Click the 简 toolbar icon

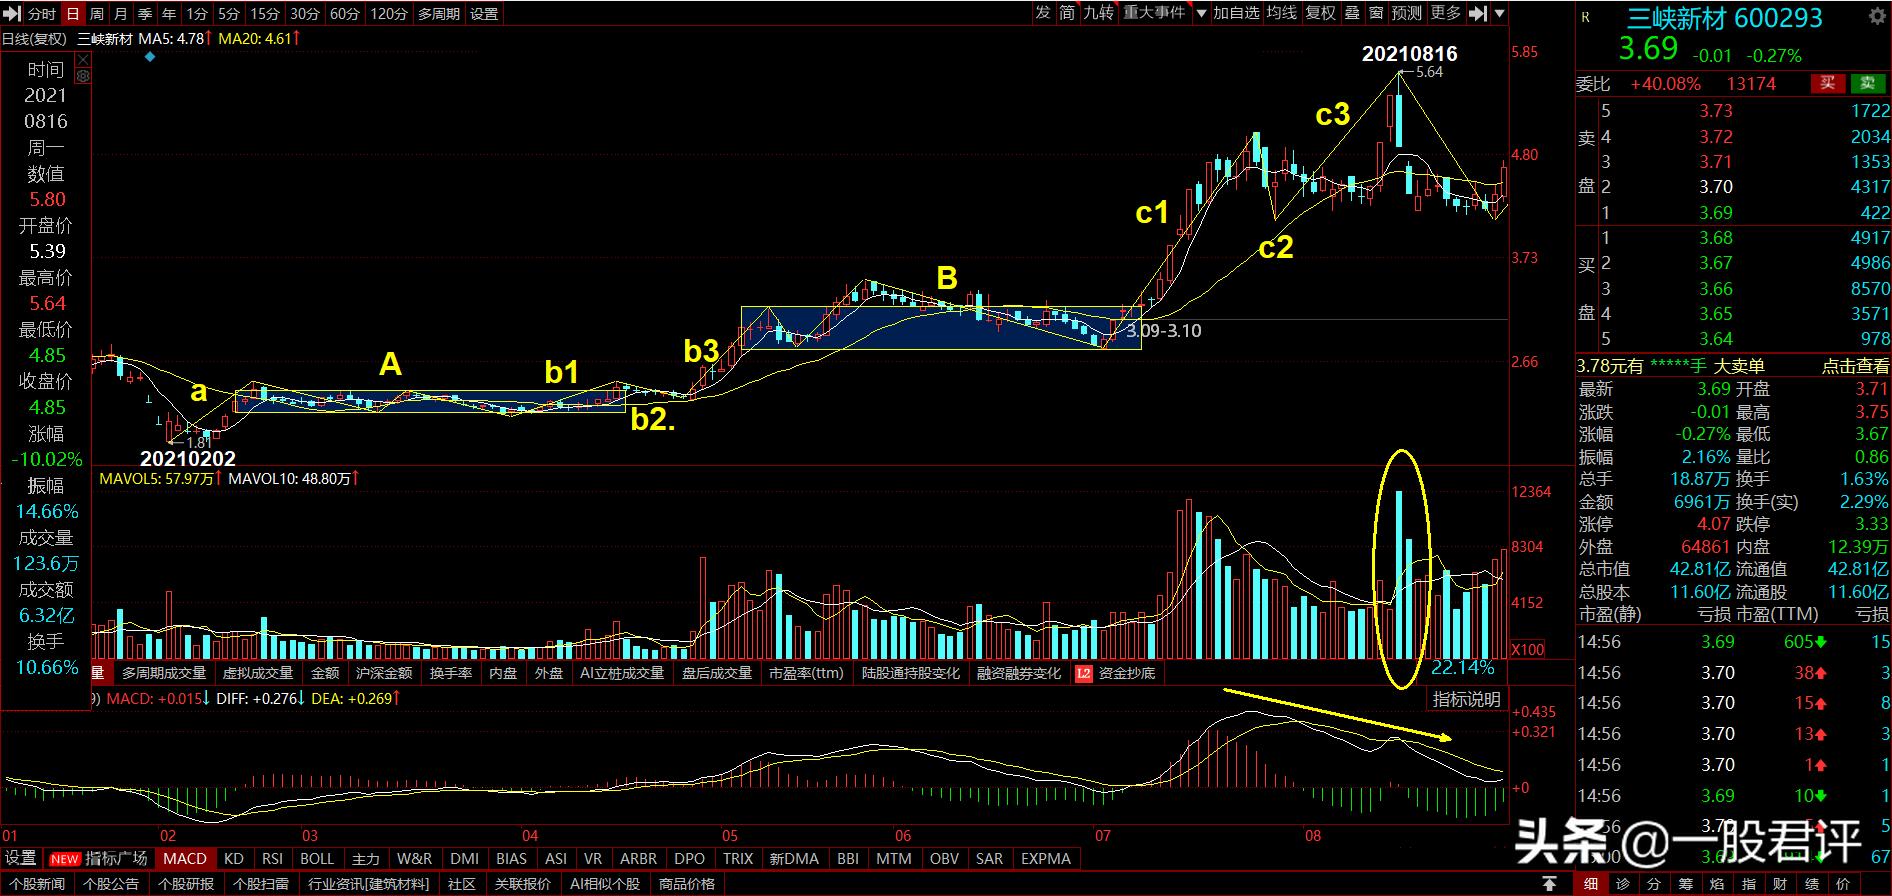[1067, 13]
